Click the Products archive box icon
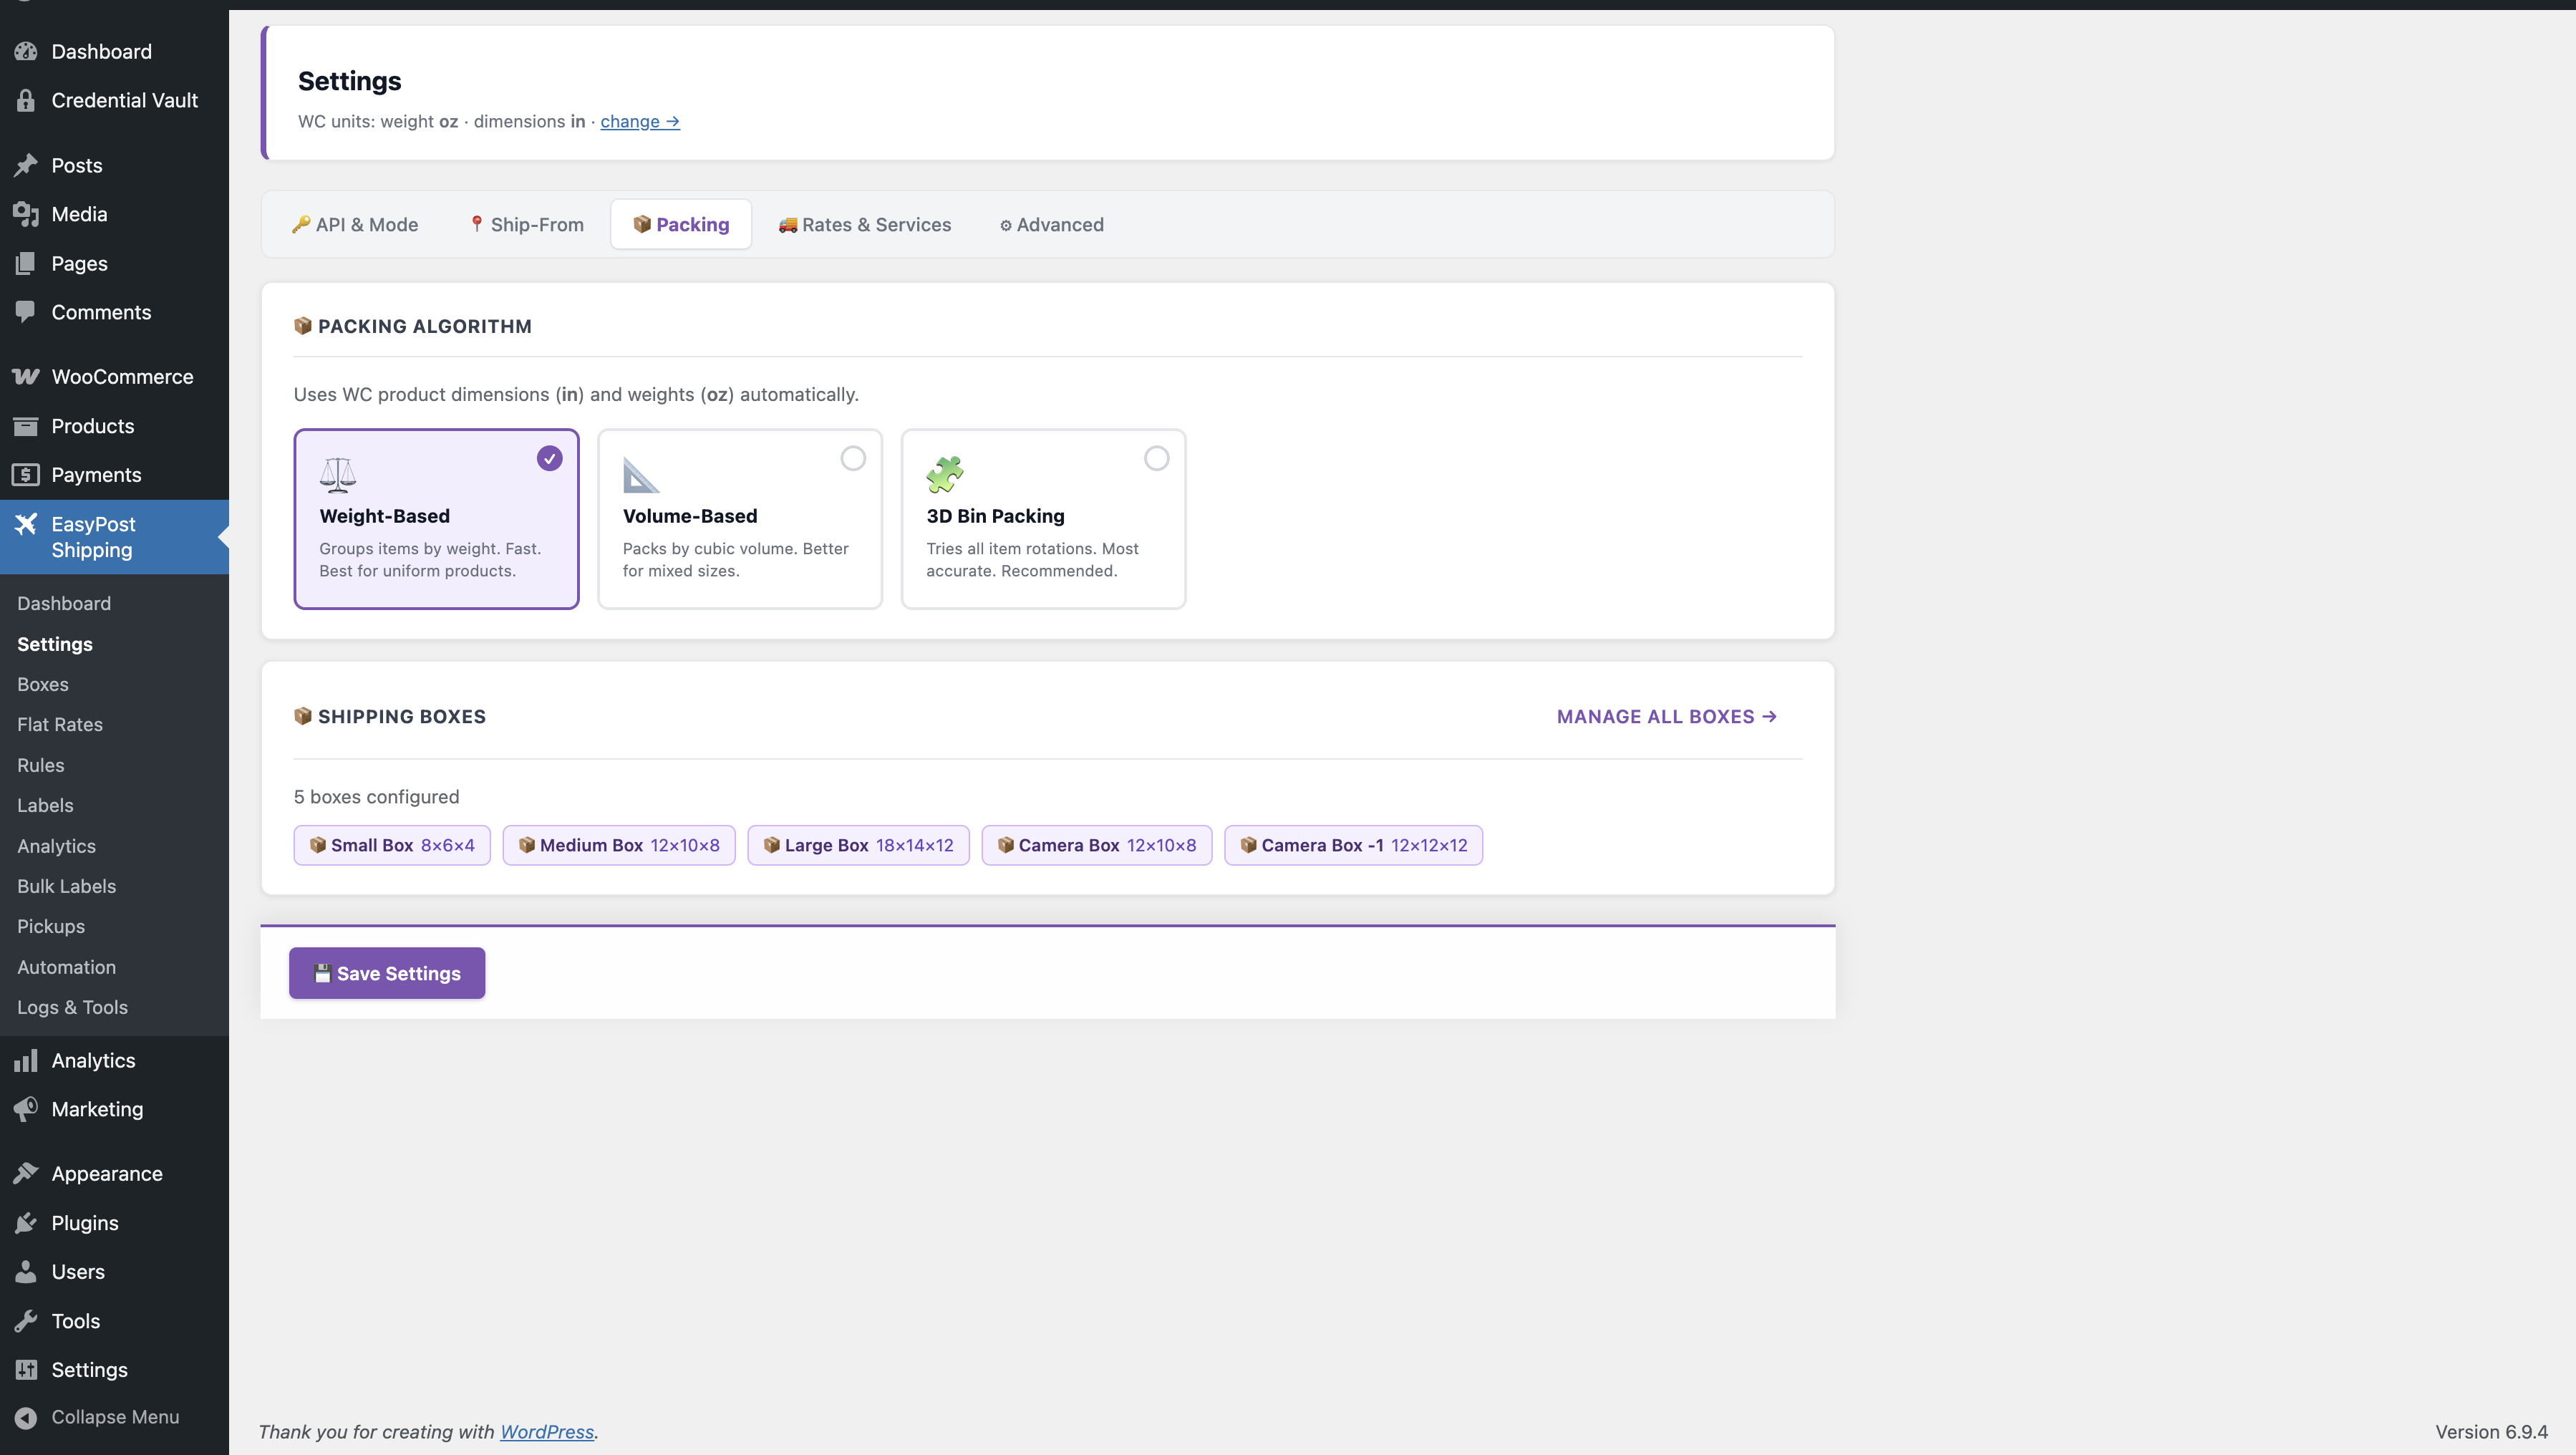 click(26, 426)
